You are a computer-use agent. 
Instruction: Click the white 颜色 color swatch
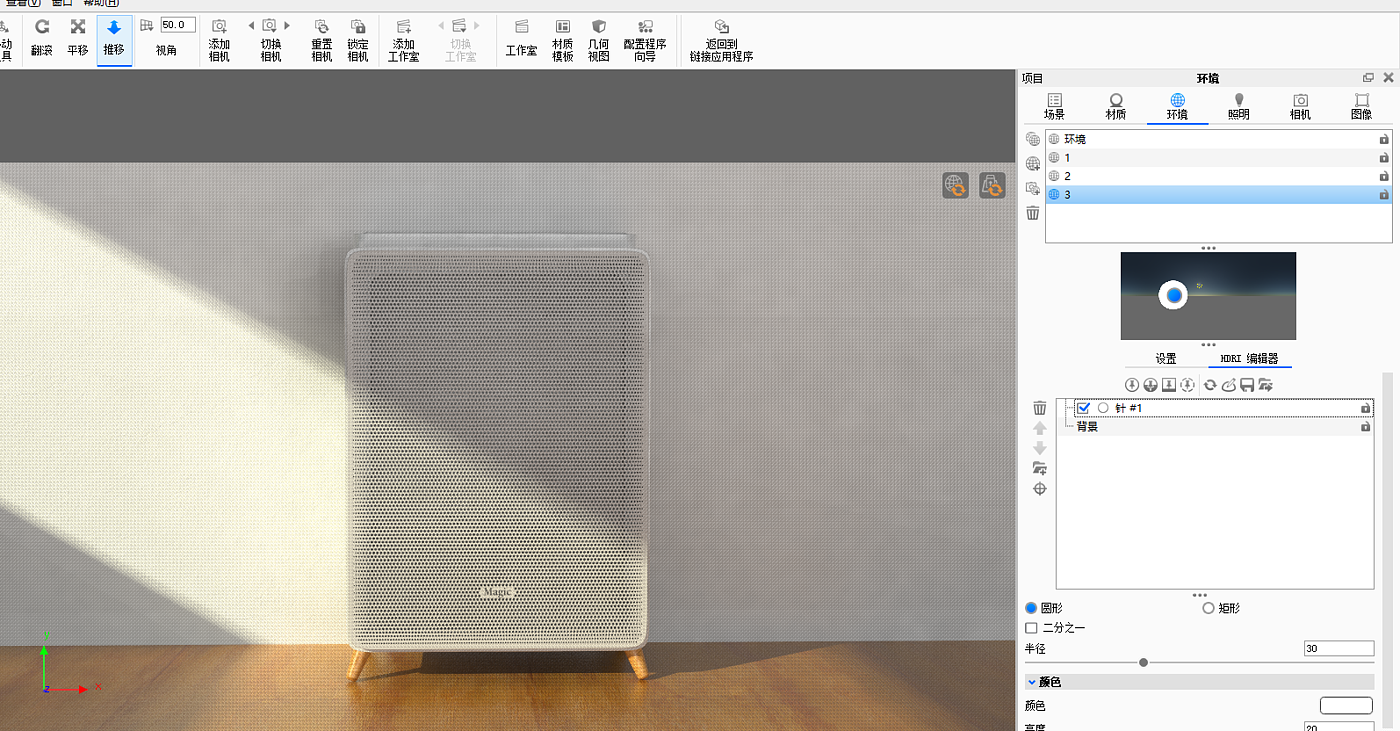pos(1345,706)
